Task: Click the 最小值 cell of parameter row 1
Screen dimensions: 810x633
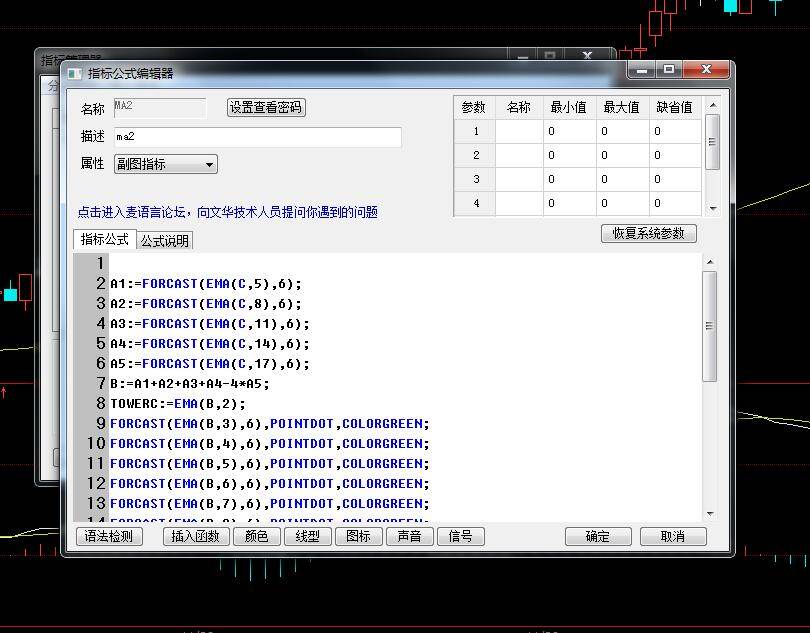Action: click(x=570, y=131)
